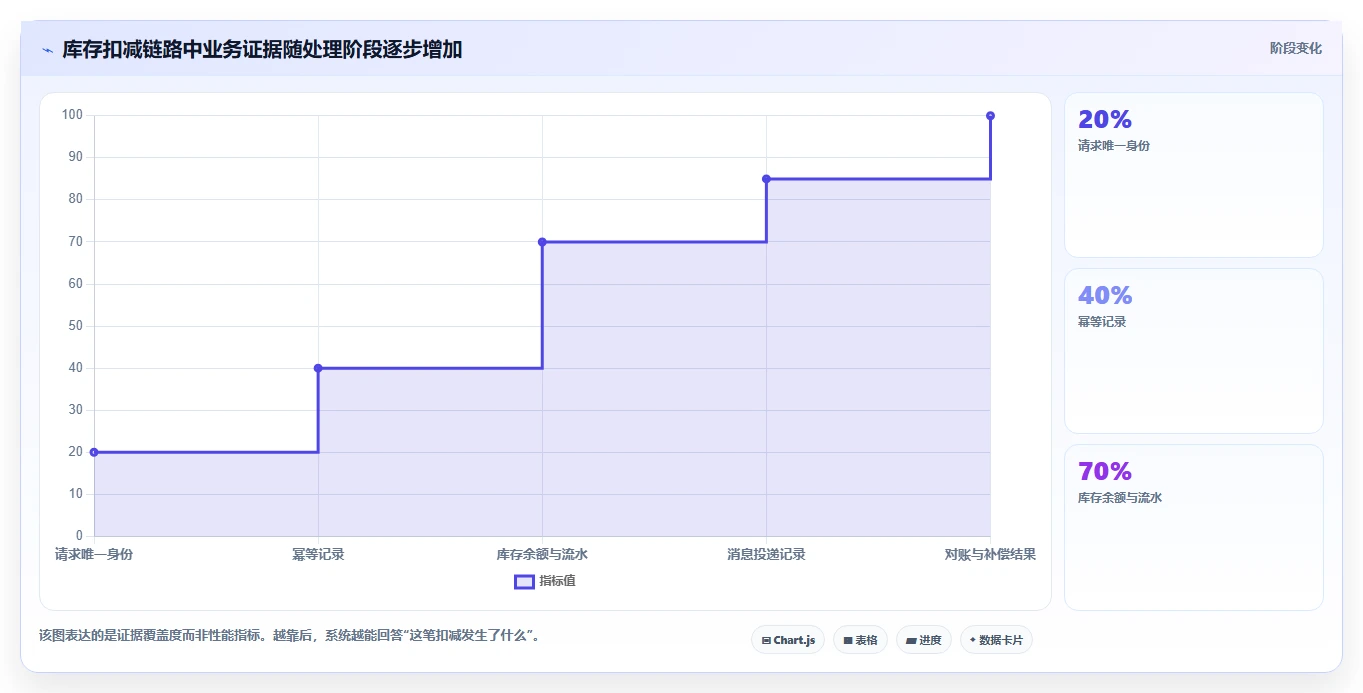Click the data point at 对账与补偿结果 (100)

[990, 116]
